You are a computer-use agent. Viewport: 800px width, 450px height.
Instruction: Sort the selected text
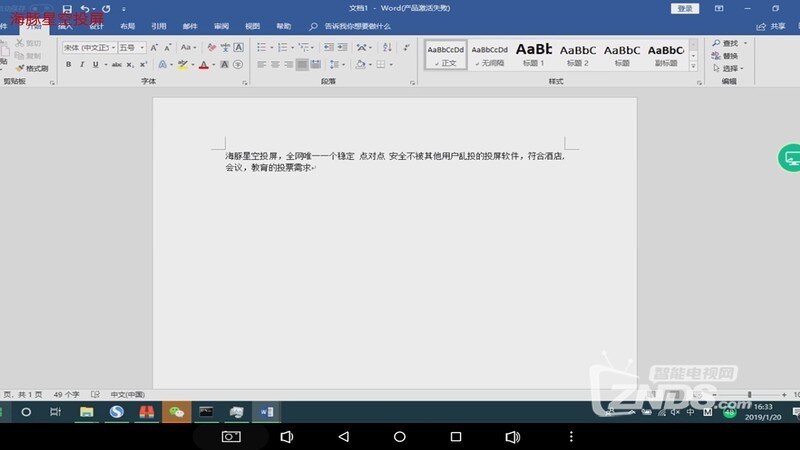(x=387, y=47)
